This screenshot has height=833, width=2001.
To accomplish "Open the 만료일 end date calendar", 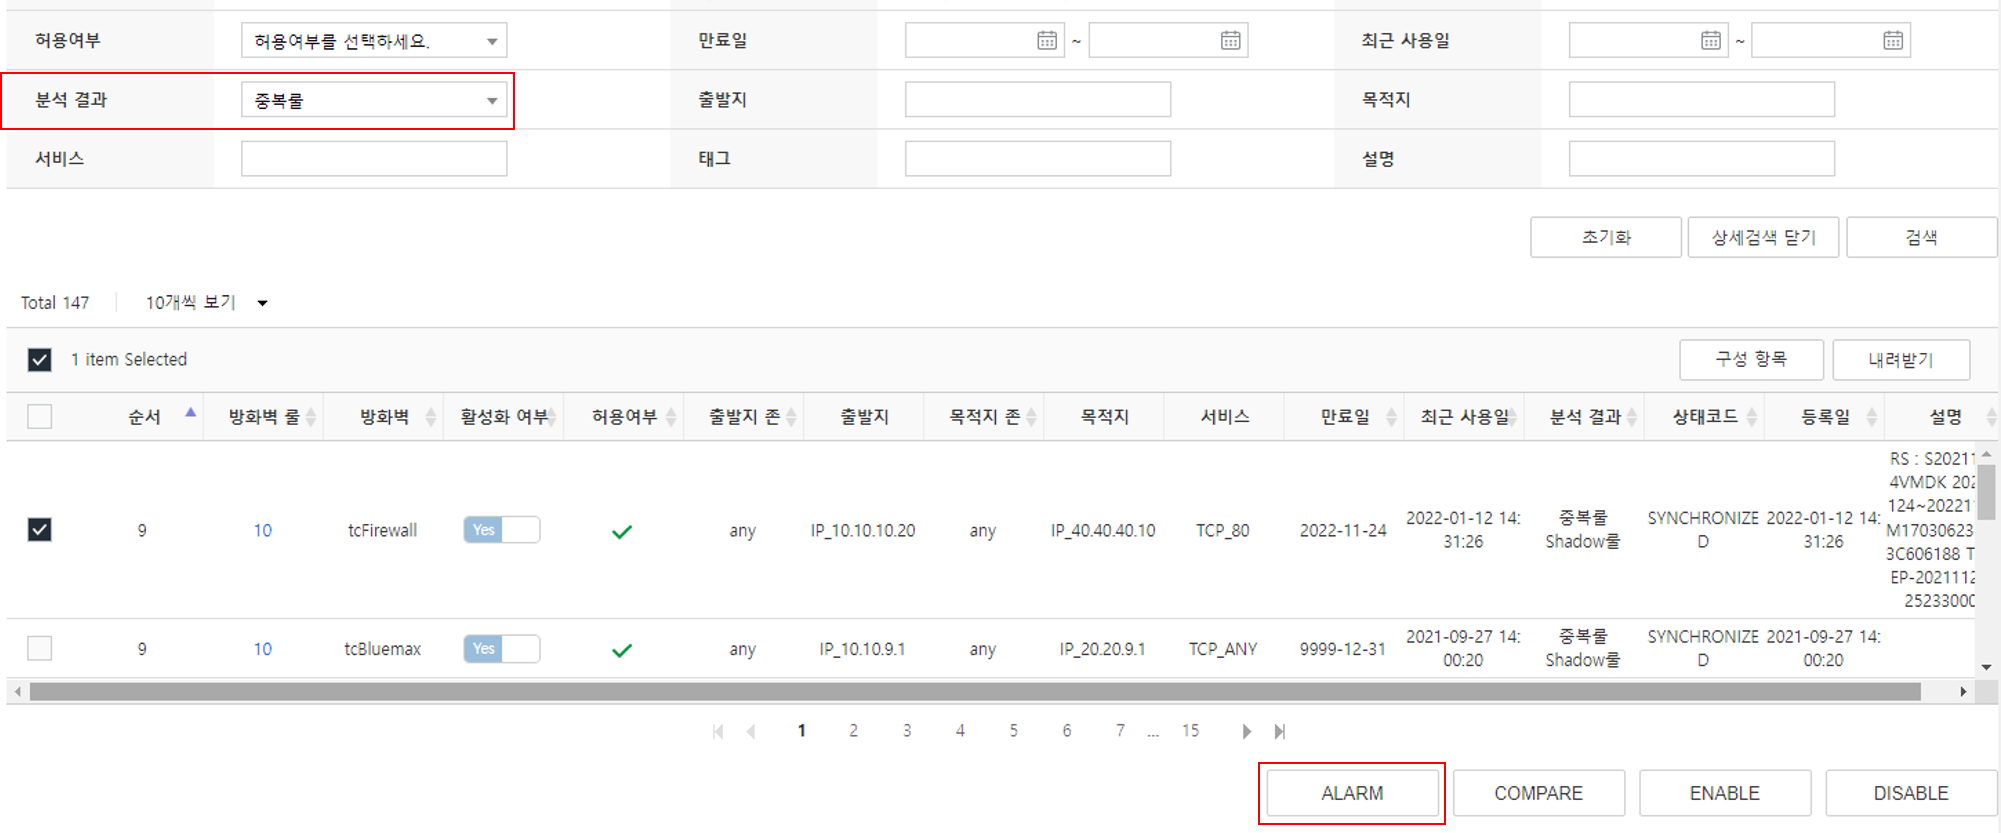I will pos(1230,40).
